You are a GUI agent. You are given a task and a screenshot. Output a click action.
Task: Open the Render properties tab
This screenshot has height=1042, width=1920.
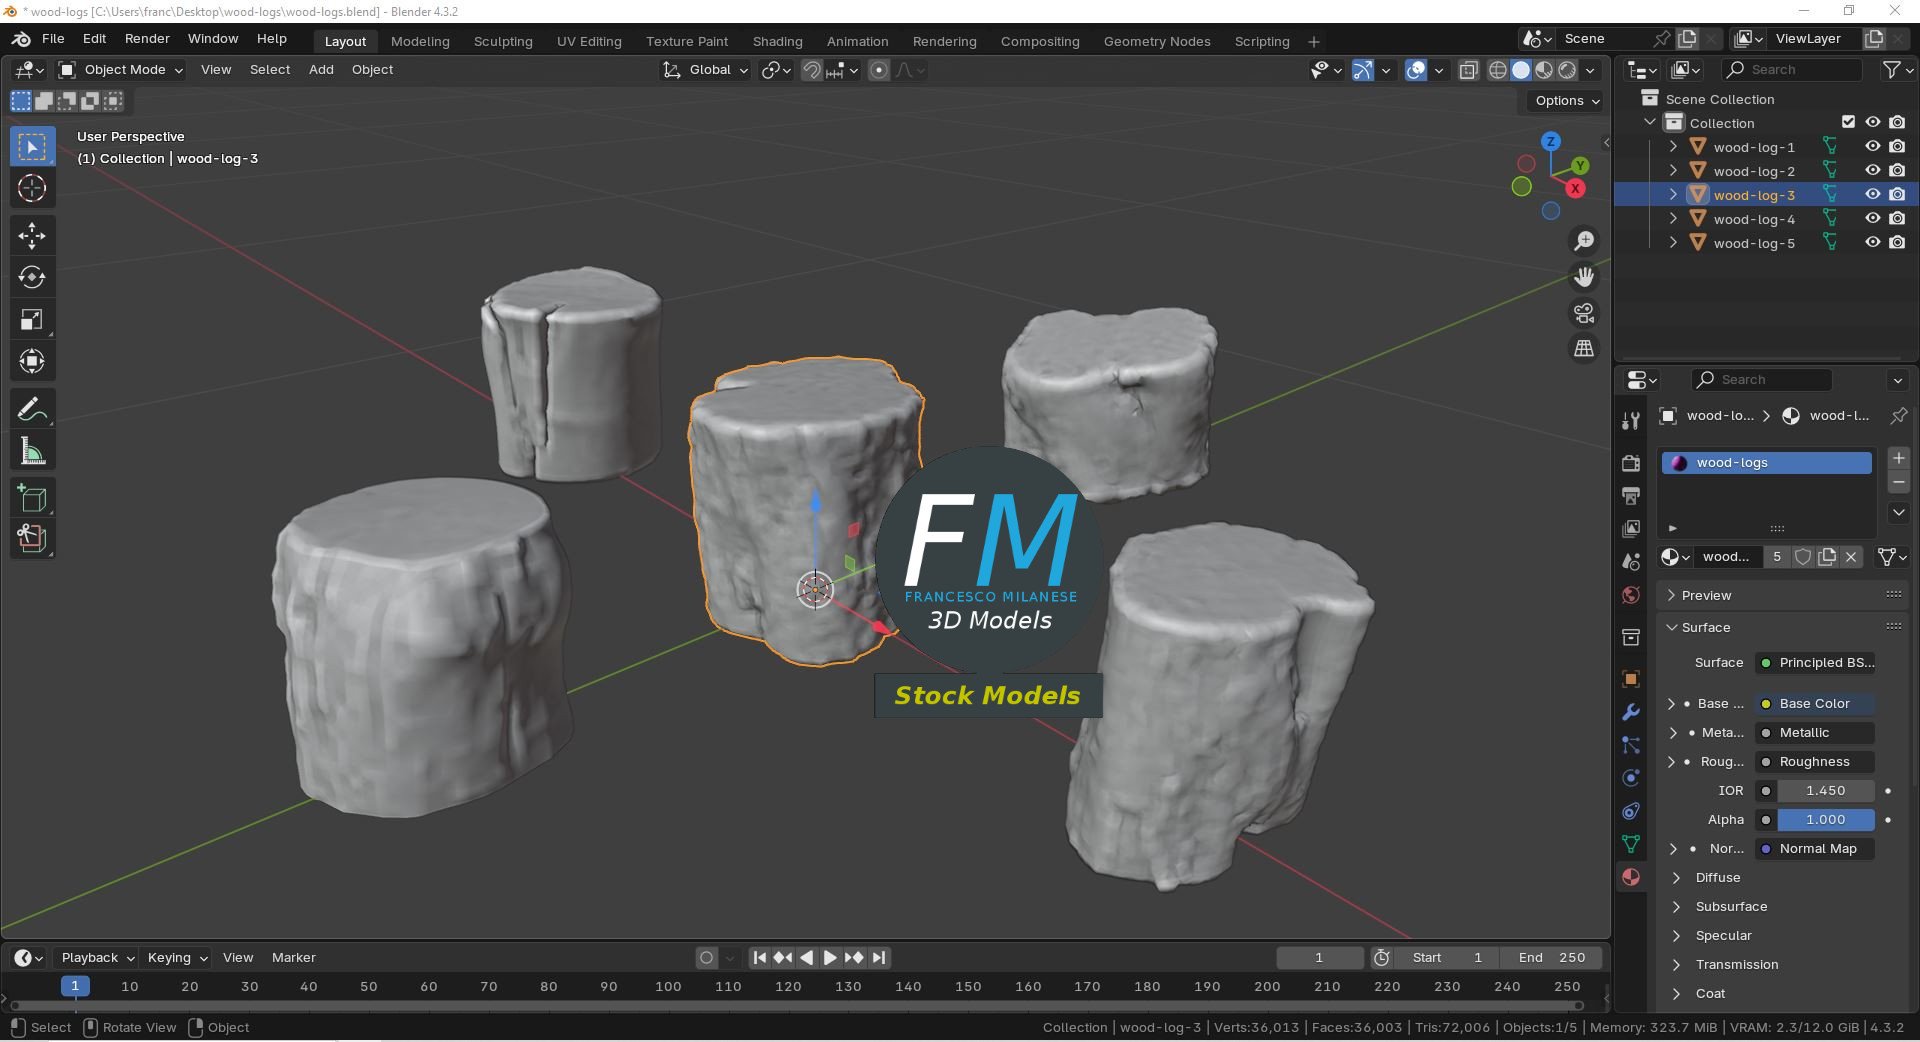pos(1631,463)
